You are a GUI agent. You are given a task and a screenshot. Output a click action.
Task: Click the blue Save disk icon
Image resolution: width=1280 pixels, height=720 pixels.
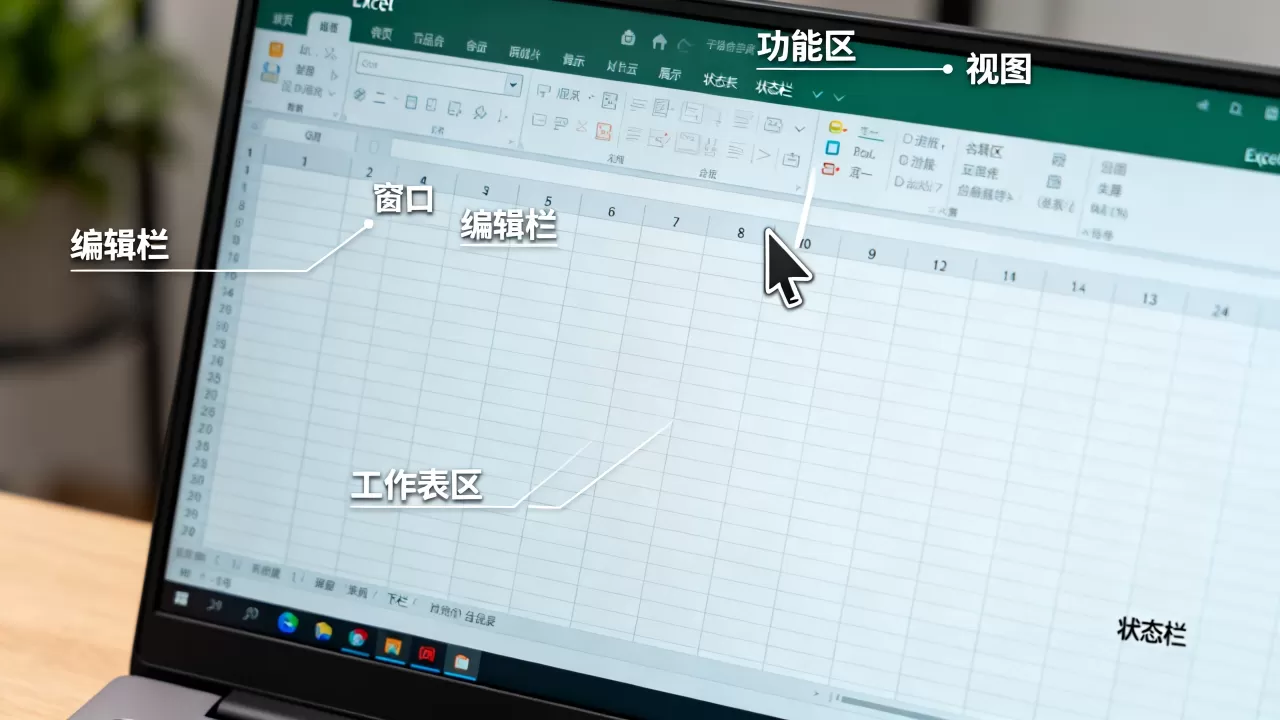pos(269,72)
